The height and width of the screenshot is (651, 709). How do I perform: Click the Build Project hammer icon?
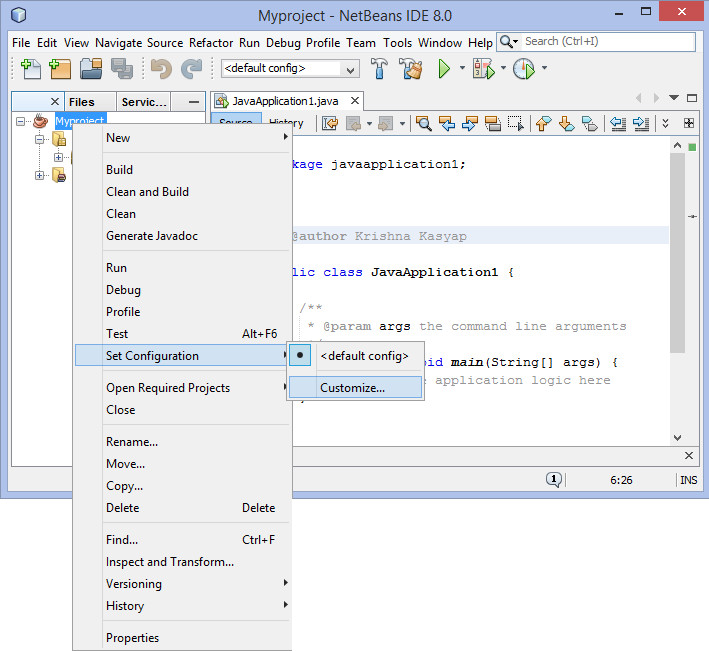[x=380, y=69]
